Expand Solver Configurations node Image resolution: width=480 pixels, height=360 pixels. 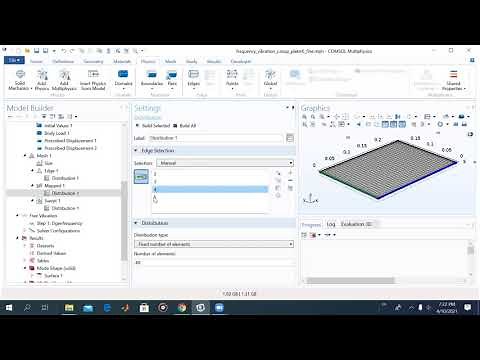coord(25,231)
